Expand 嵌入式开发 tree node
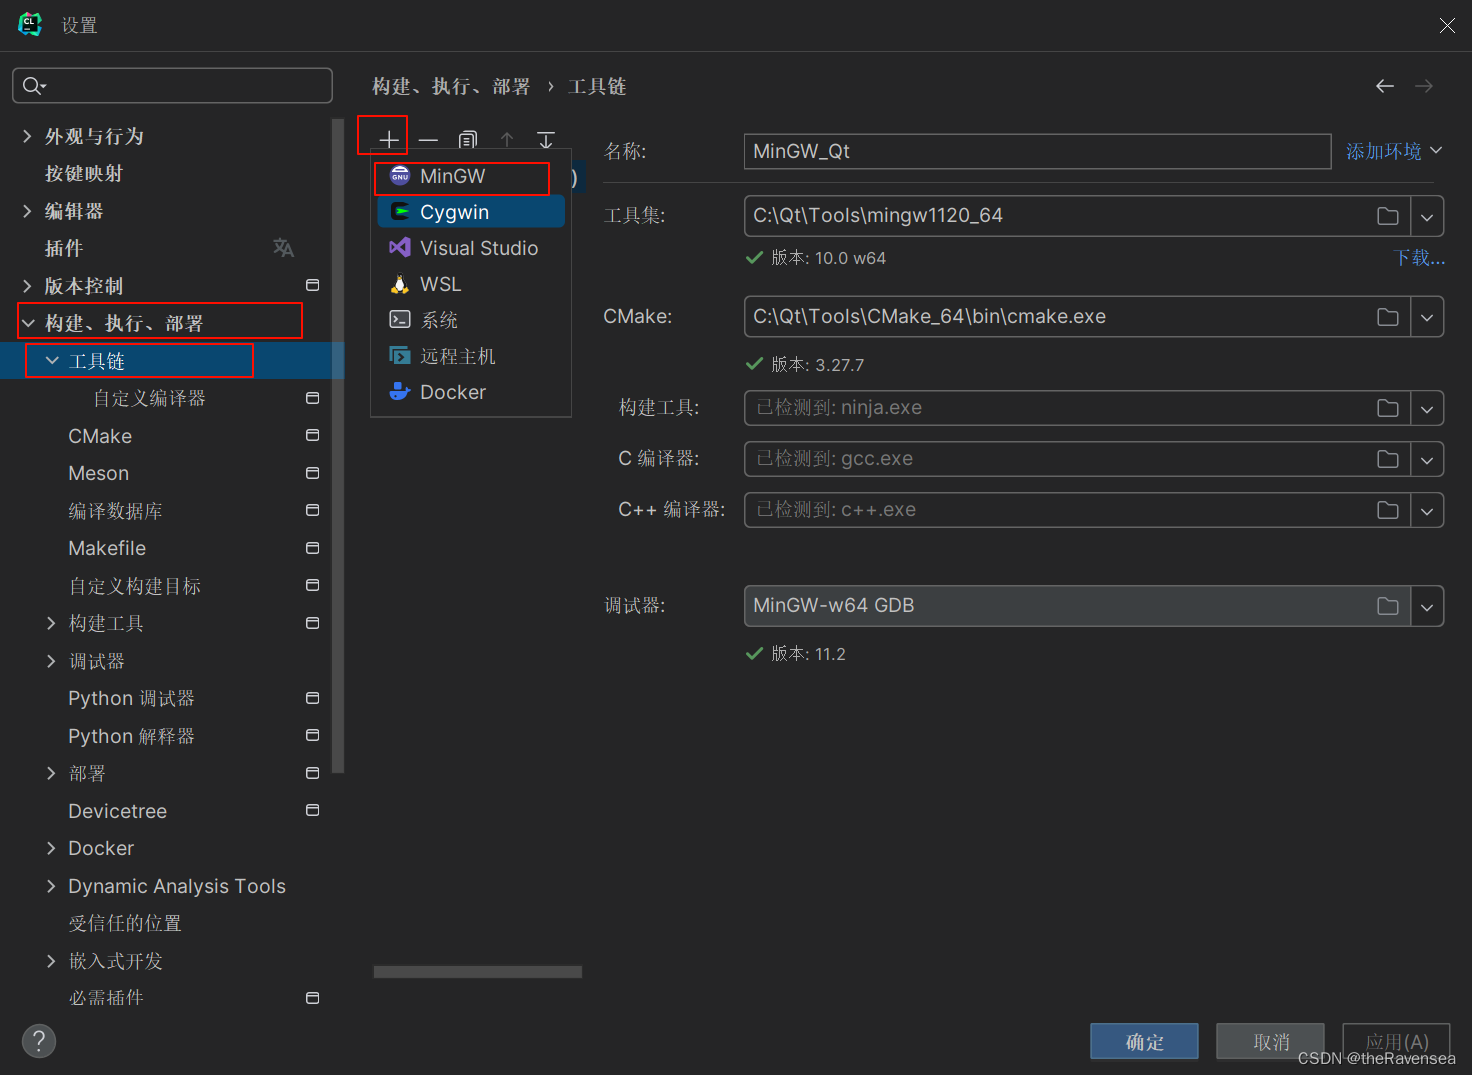The width and height of the screenshot is (1472, 1075). (51, 961)
